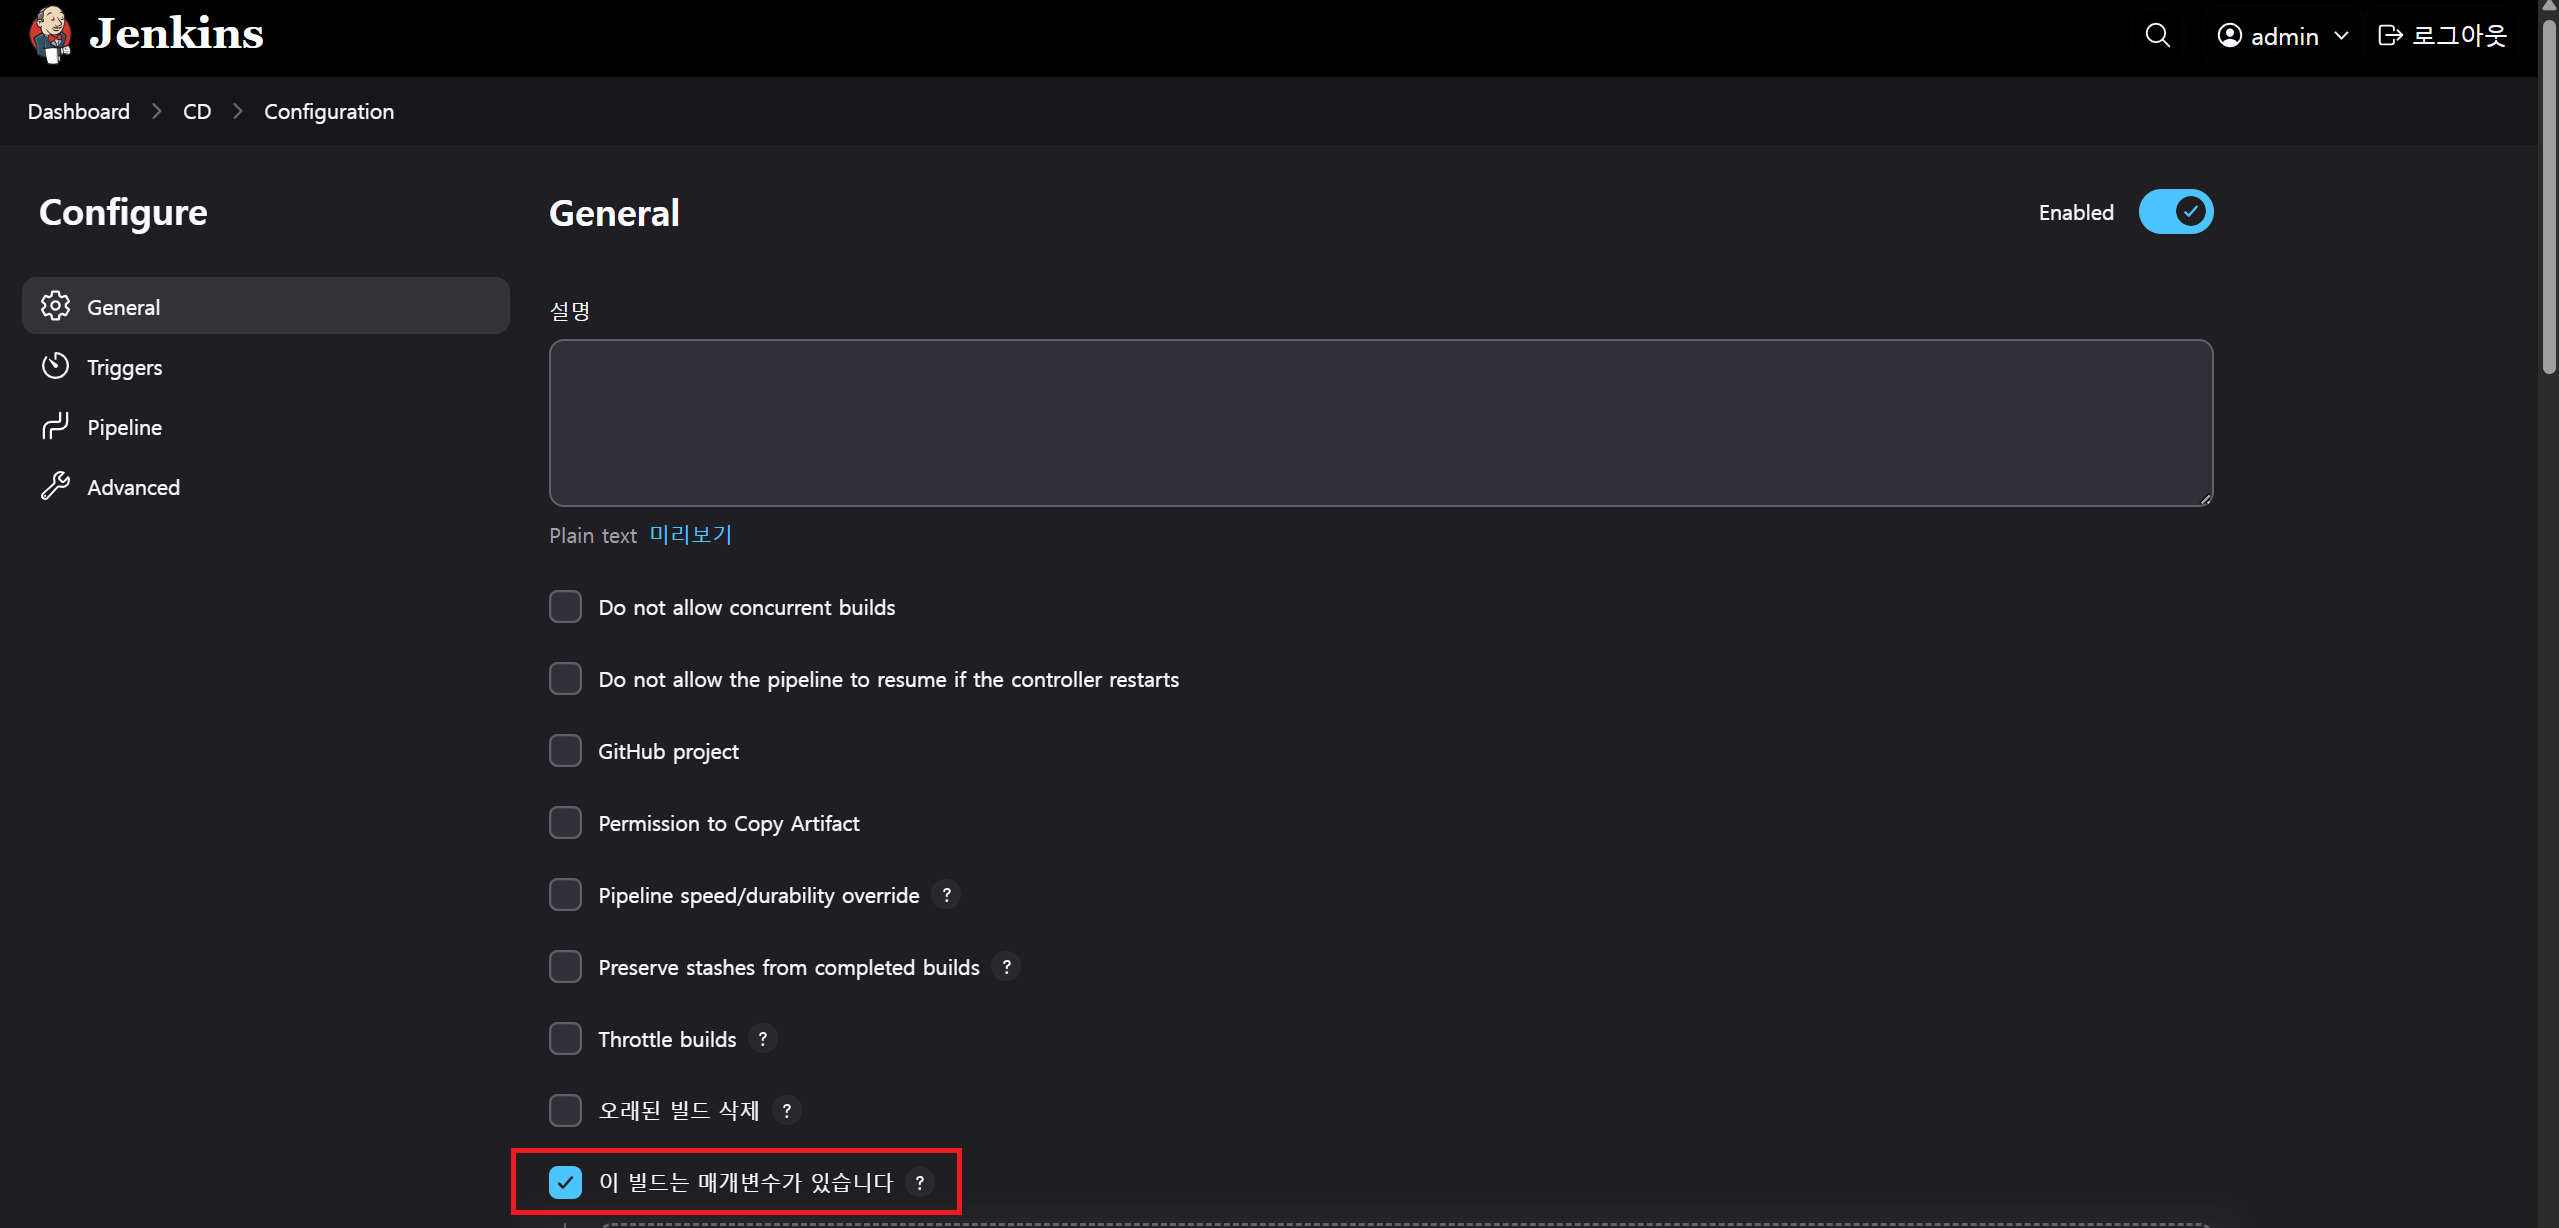
Task: Uncheck 이 빌드는 매개변수가 있습니다 checkbox
Action: tap(565, 1183)
